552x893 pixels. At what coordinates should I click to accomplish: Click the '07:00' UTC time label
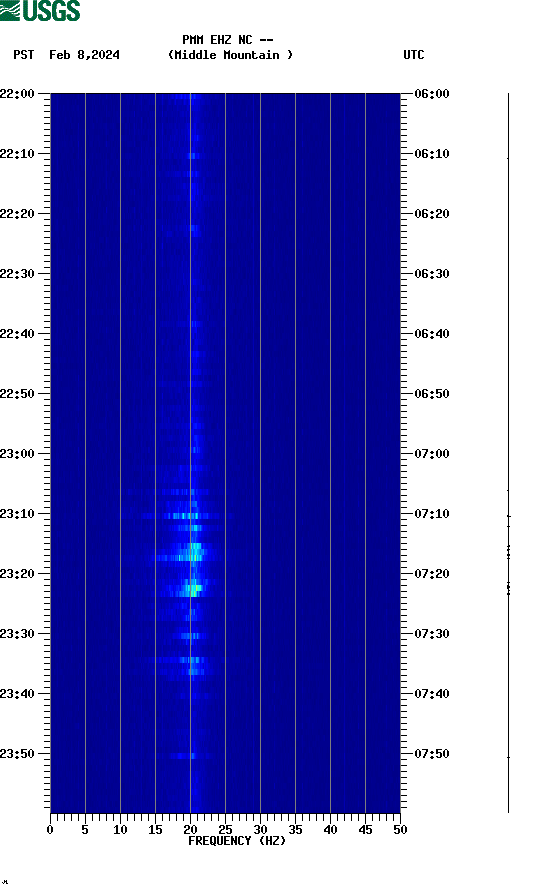coord(432,454)
